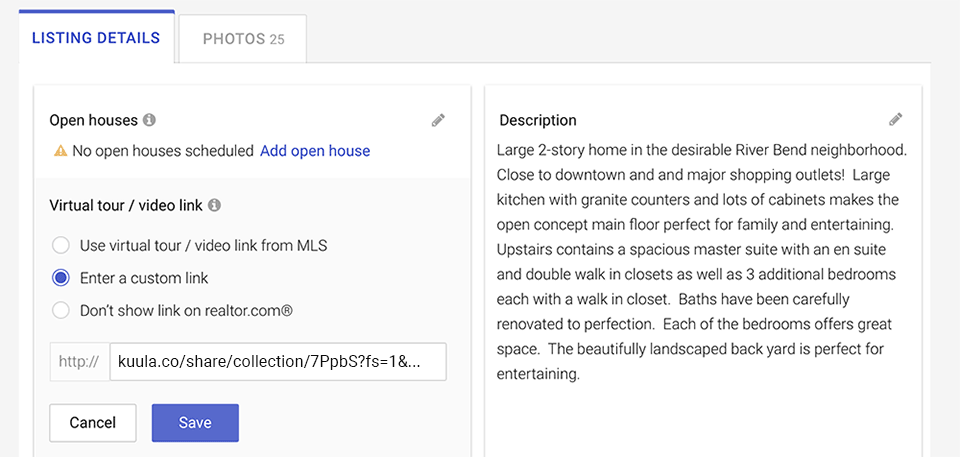
Task: Click the info icon beside Virtual tour / video link
Action: [214, 206]
